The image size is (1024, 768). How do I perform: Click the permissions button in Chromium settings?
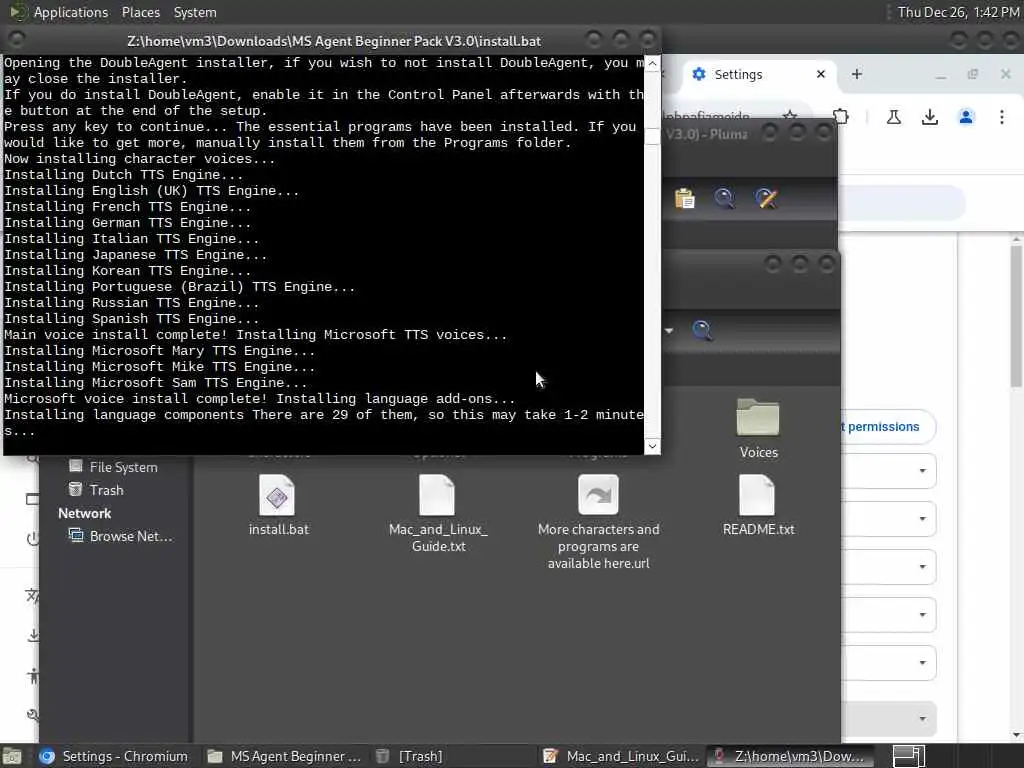[888, 427]
